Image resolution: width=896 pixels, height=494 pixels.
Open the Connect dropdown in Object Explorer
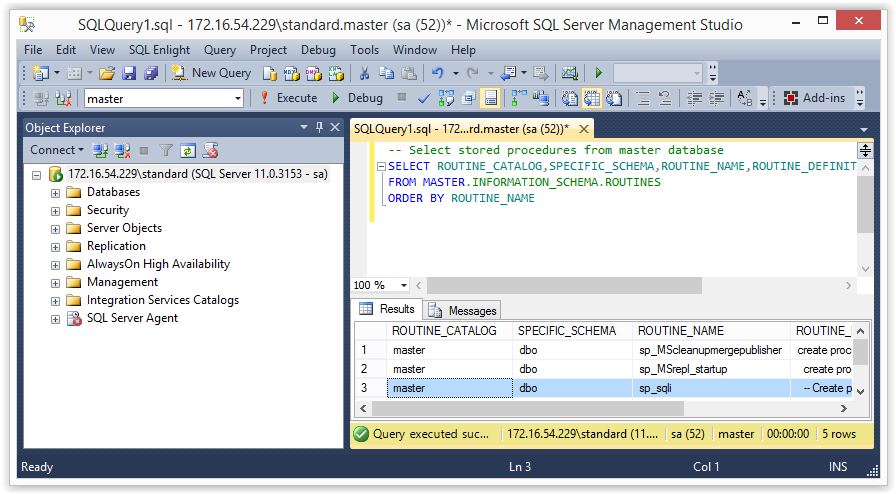pyautogui.click(x=57, y=150)
